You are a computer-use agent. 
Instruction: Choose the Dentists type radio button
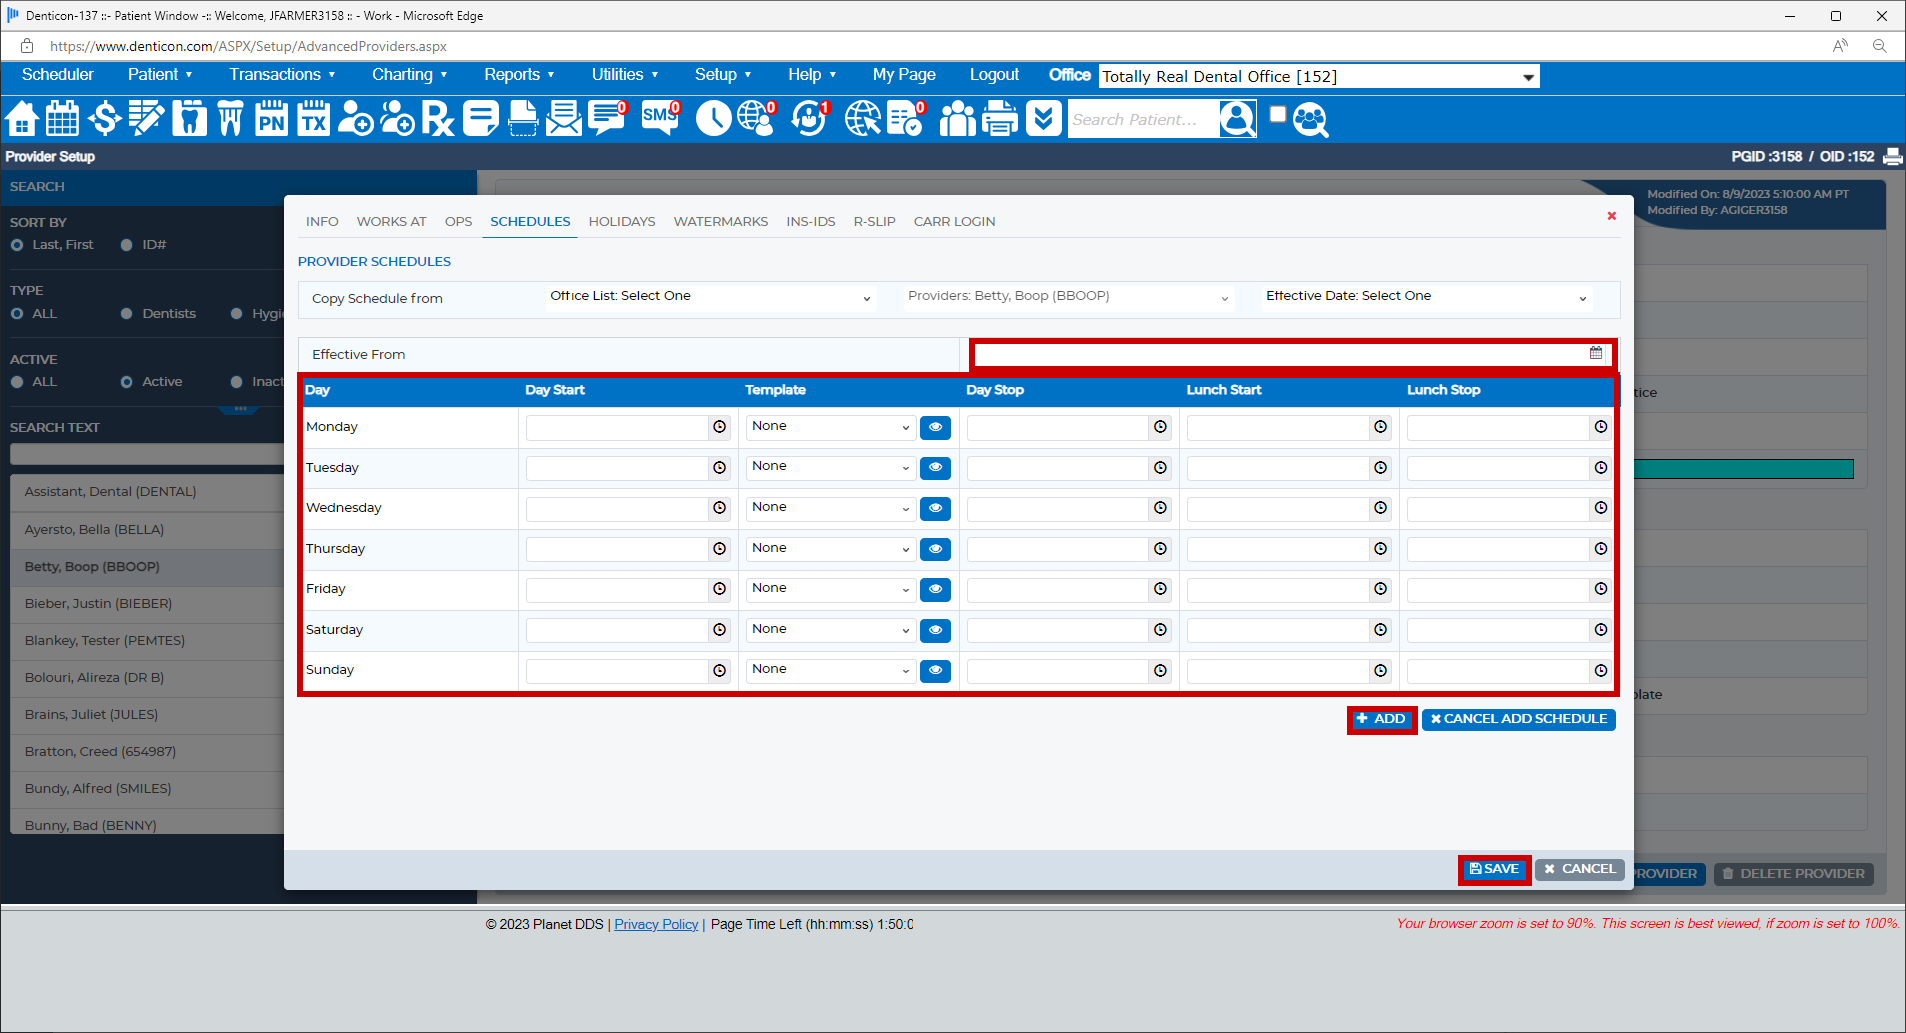click(x=127, y=313)
